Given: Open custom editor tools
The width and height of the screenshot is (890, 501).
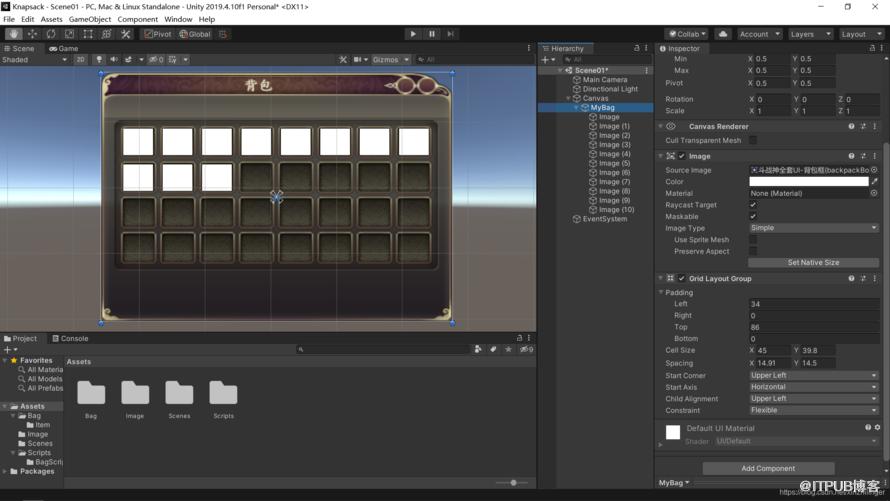Looking at the screenshot, I should pyautogui.click(x=125, y=34).
